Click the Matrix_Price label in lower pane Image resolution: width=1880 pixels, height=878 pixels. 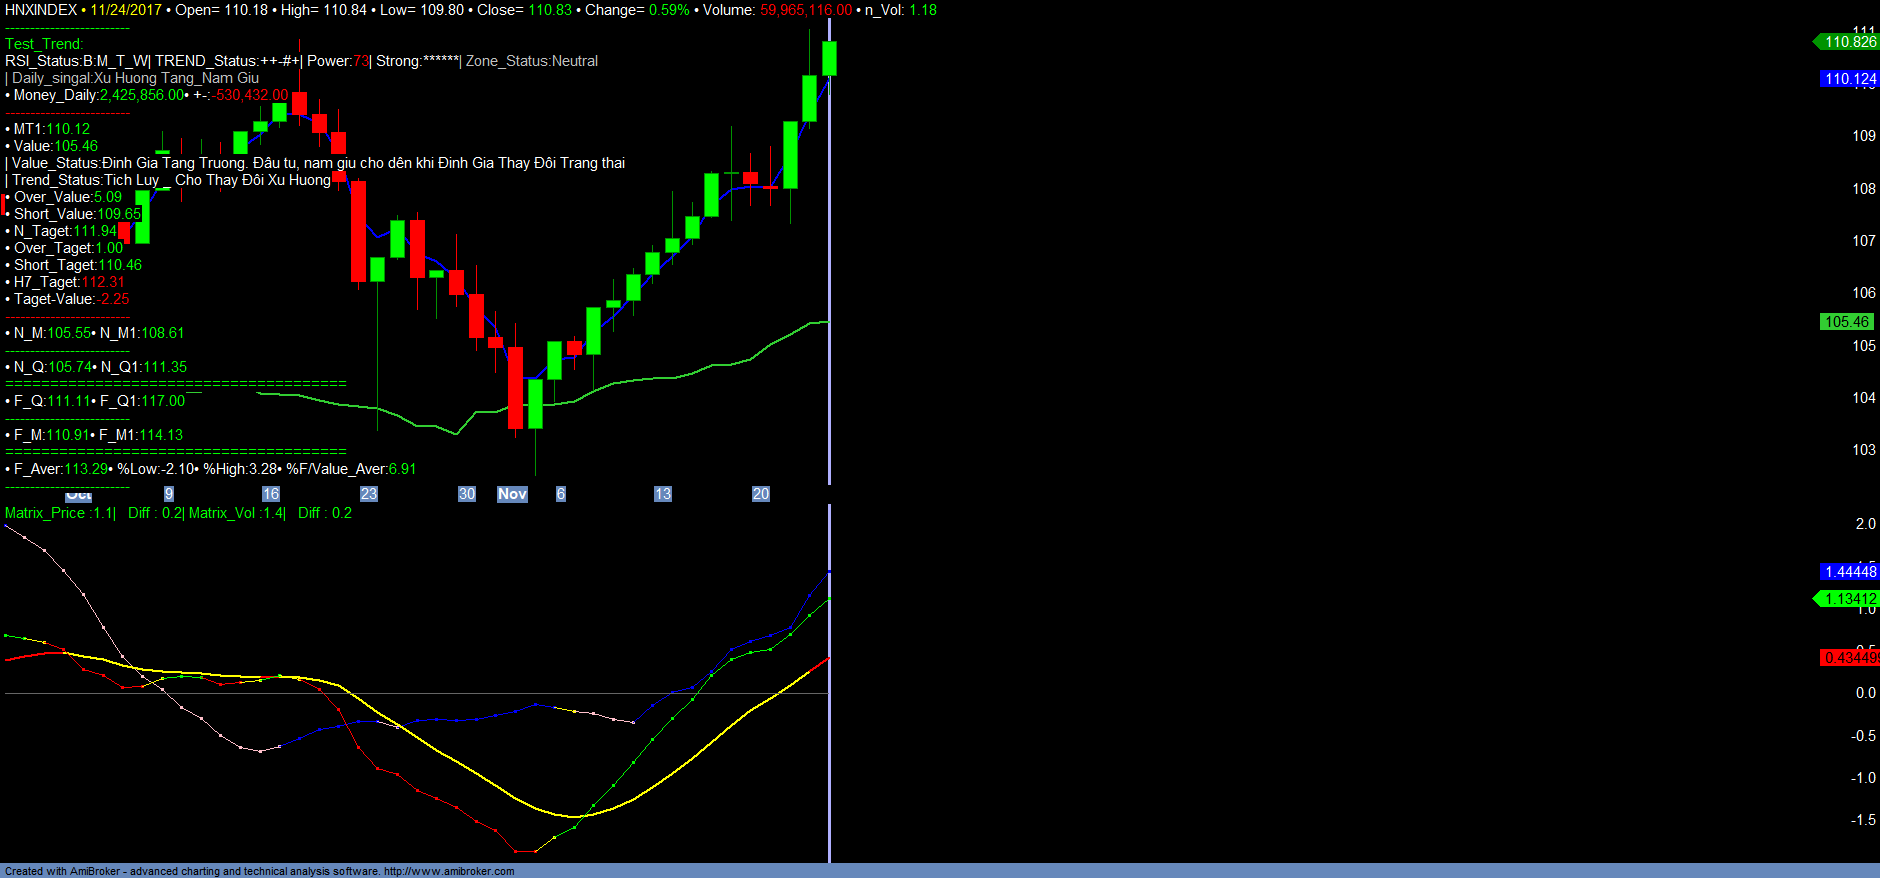45,513
